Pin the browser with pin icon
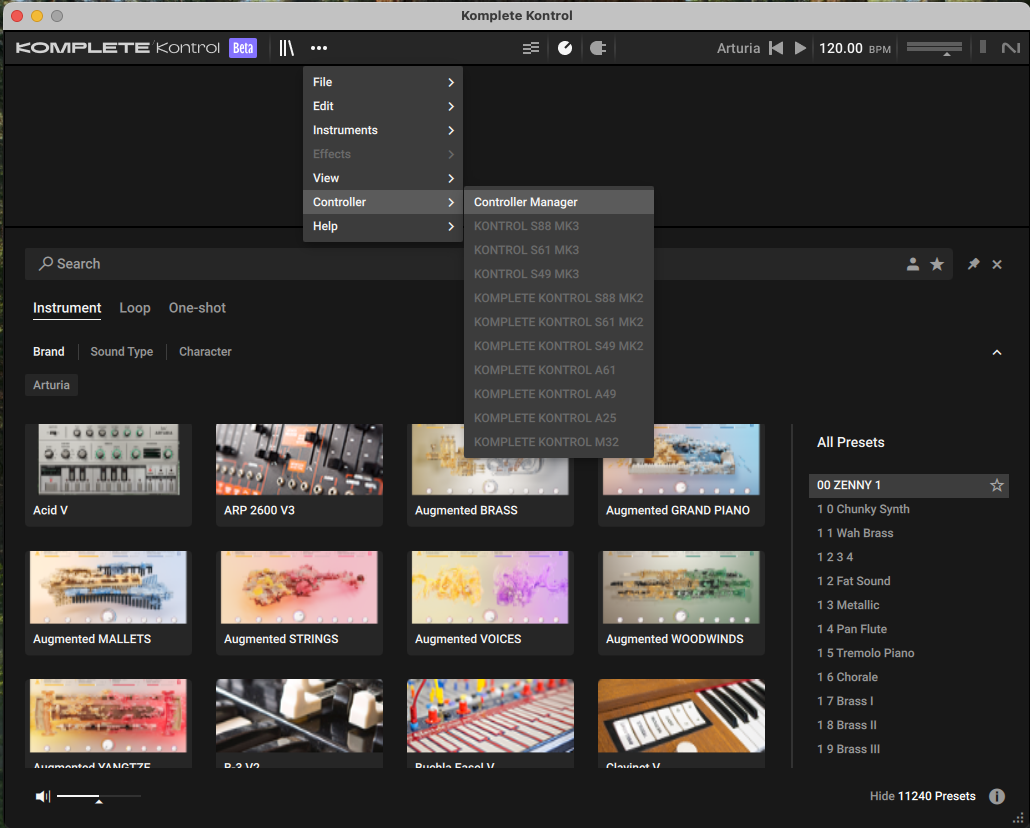 (x=974, y=264)
